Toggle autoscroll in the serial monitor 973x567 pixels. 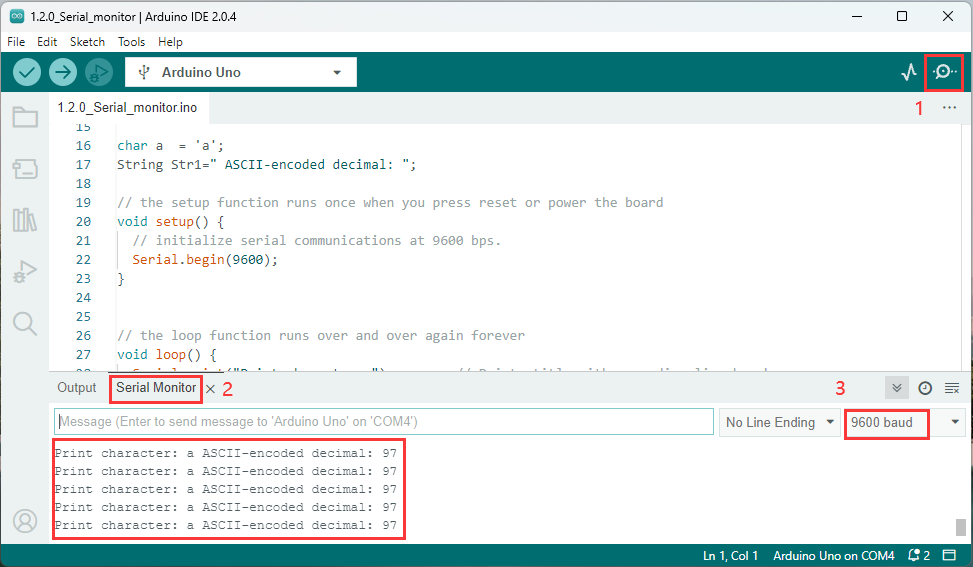[x=897, y=388]
